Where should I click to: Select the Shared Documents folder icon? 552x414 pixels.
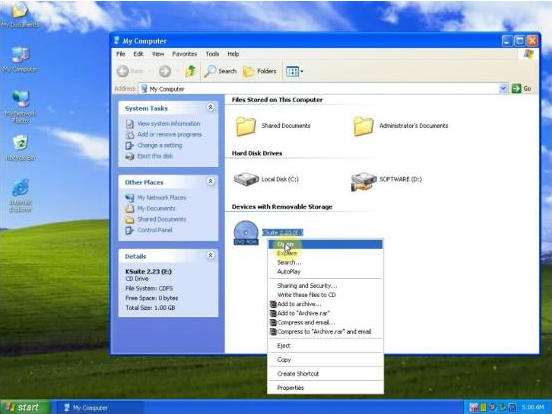(x=245, y=126)
